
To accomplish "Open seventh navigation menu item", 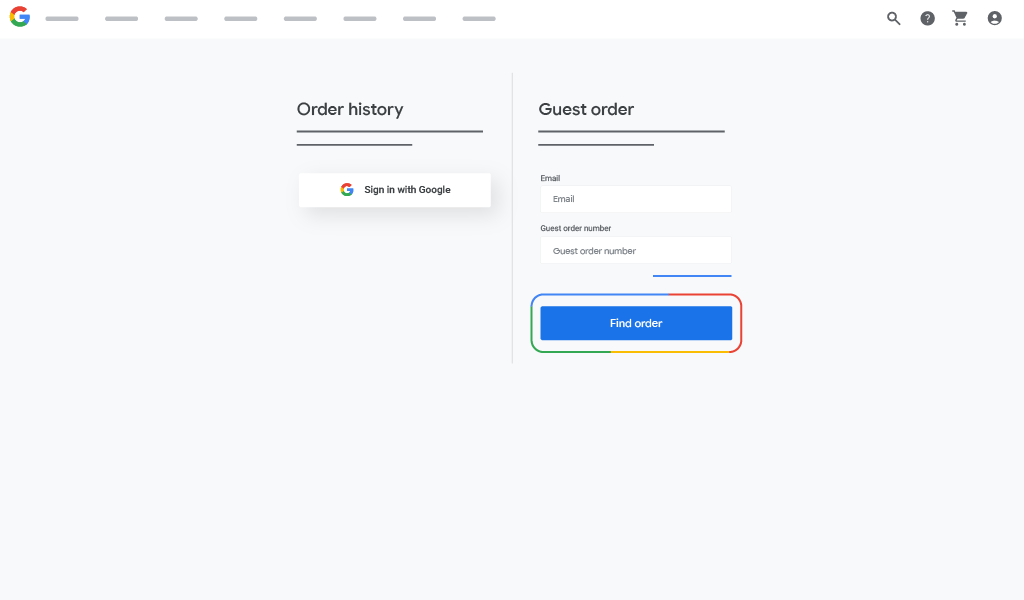I will tap(420, 19).
